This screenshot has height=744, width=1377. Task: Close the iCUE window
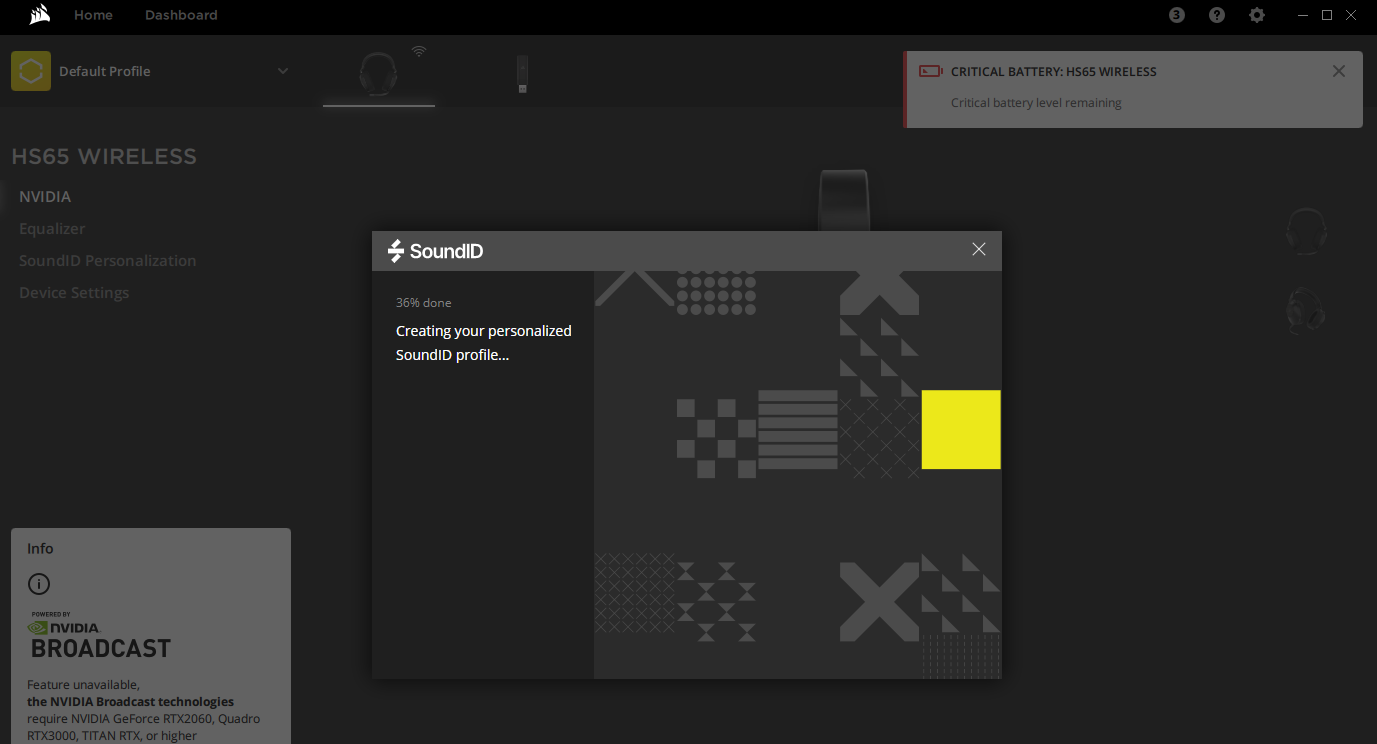pos(1353,15)
